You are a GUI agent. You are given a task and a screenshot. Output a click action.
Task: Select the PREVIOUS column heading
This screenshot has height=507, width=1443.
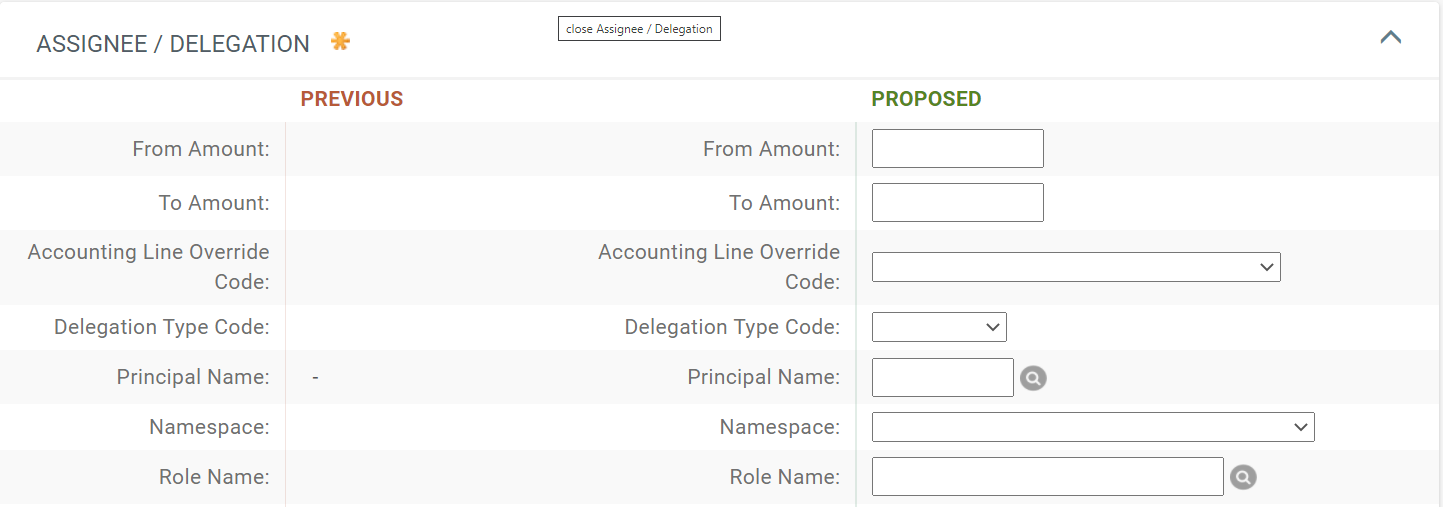pos(352,99)
